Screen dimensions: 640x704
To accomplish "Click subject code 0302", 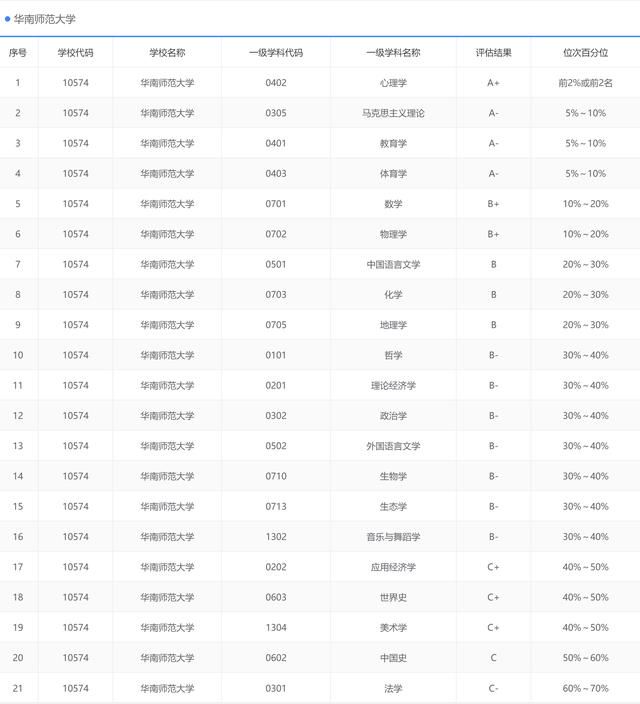I will click(276, 416).
